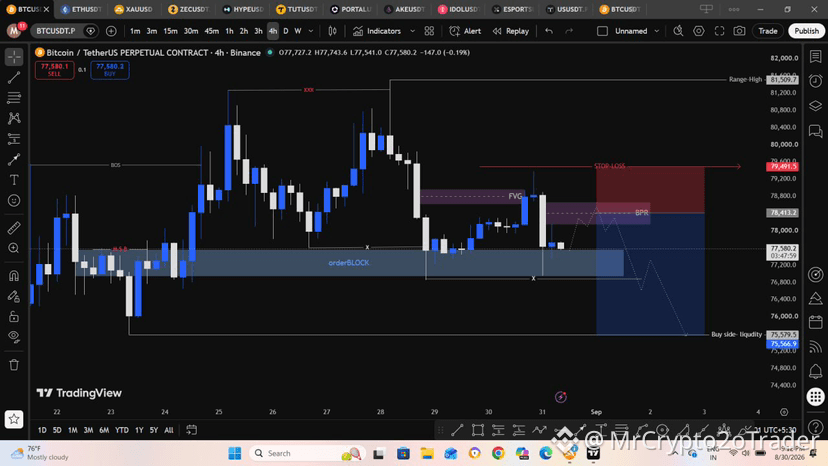Open the Trade panel button
Screen dimensions: 828x466
coord(768,31)
